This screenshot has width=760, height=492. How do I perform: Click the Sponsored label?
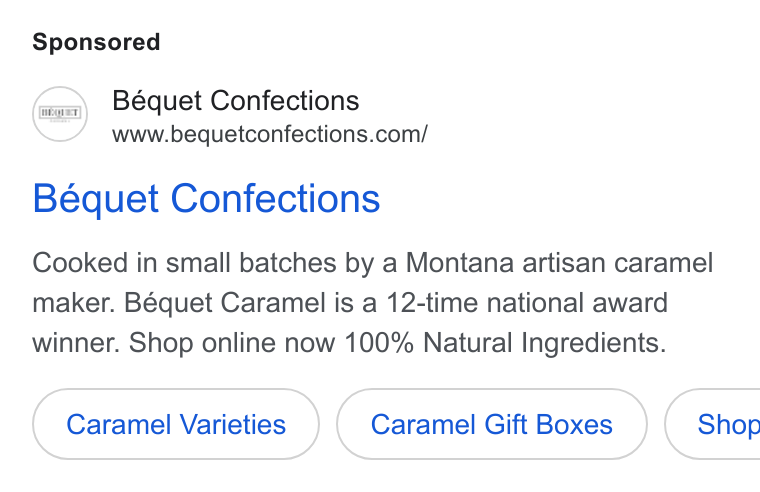click(96, 42)
